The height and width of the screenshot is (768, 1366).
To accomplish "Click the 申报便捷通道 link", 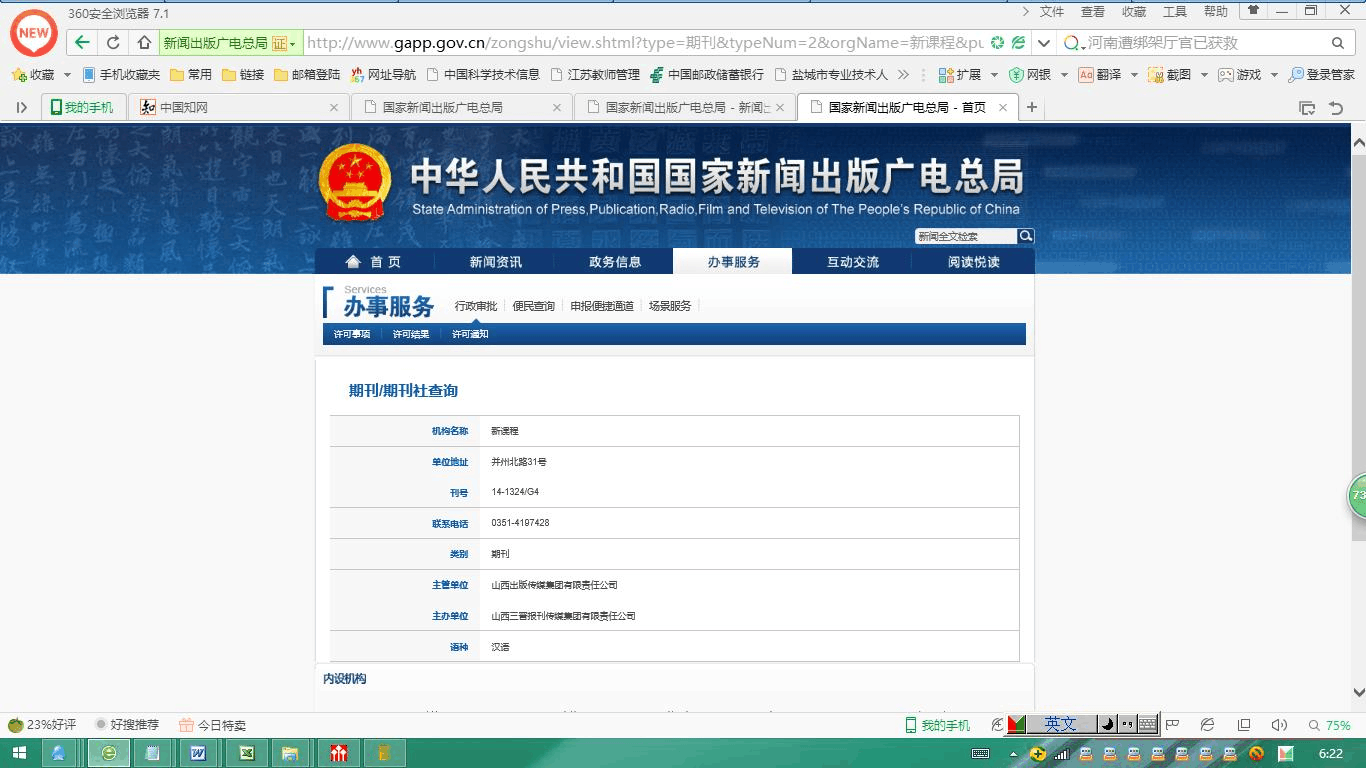I will click(x=602, y=306).
